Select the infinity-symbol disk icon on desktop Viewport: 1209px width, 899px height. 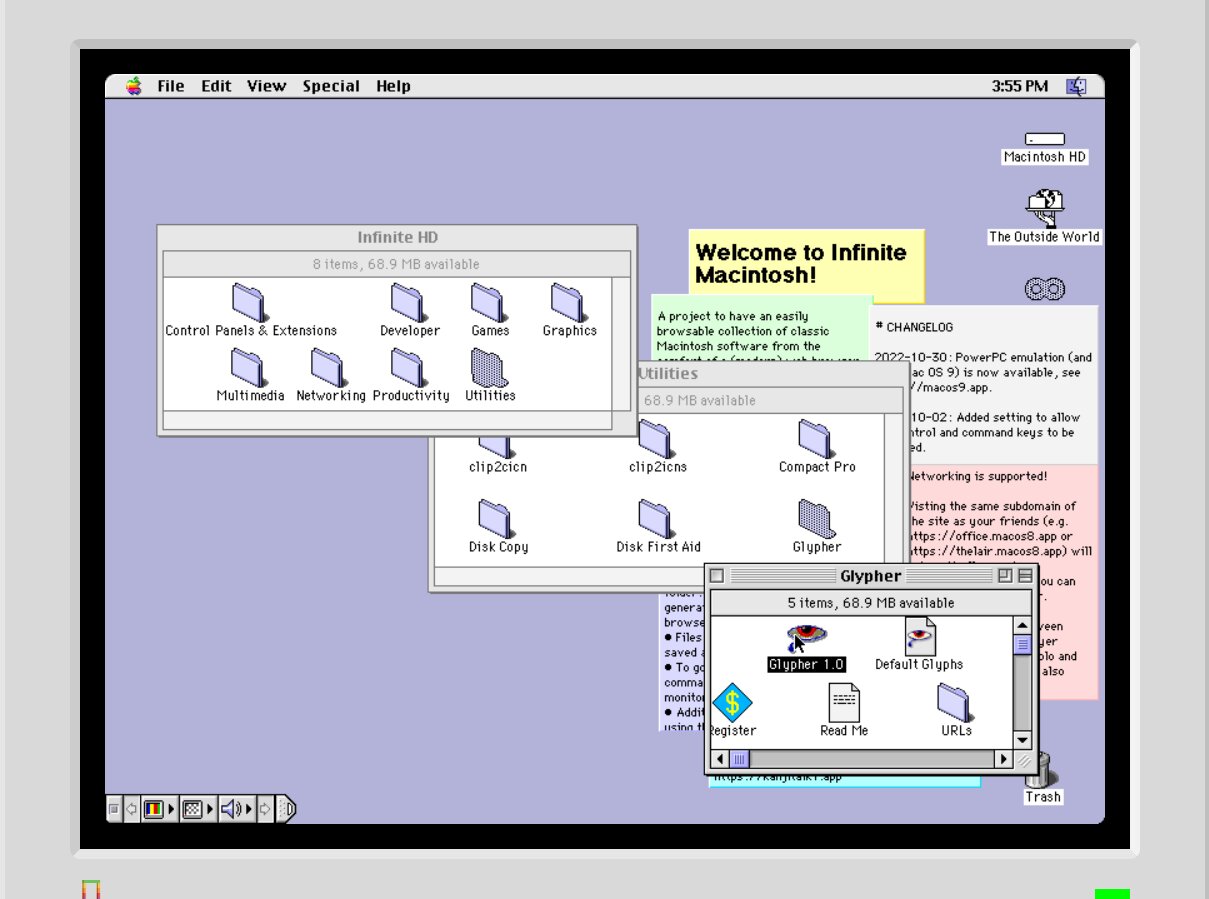[1045, 289]
